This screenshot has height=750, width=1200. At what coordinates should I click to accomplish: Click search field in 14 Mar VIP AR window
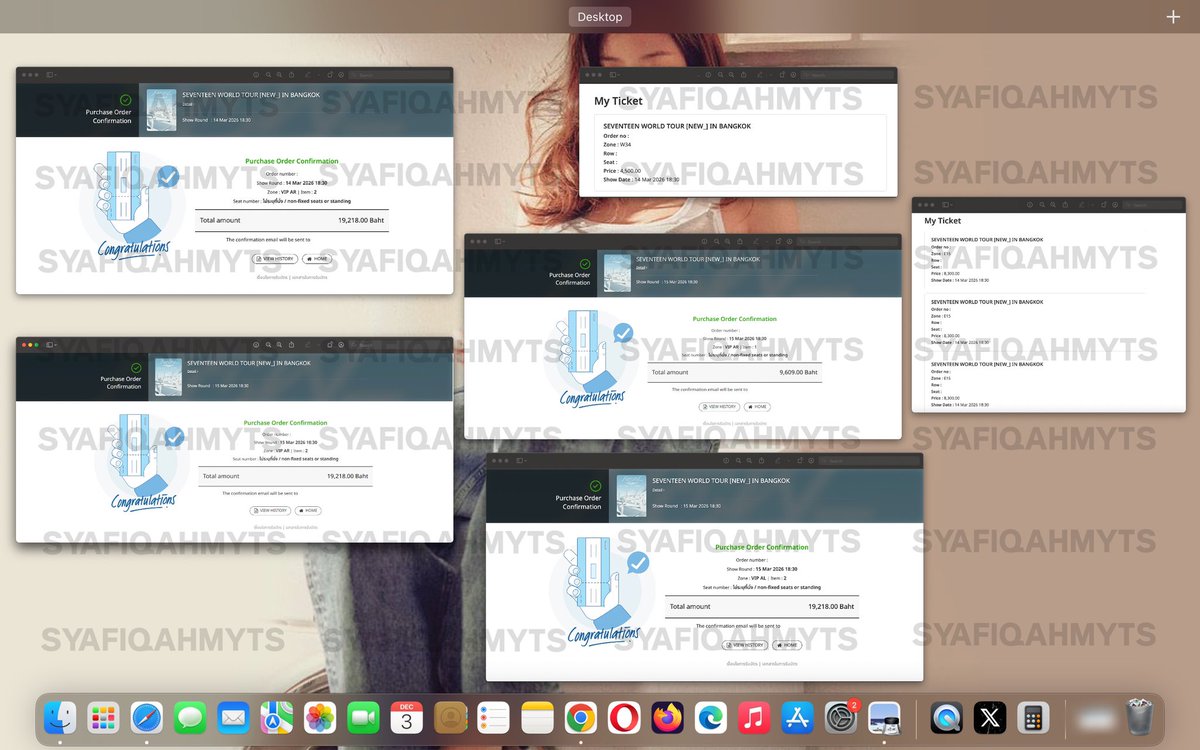[397, 75]
